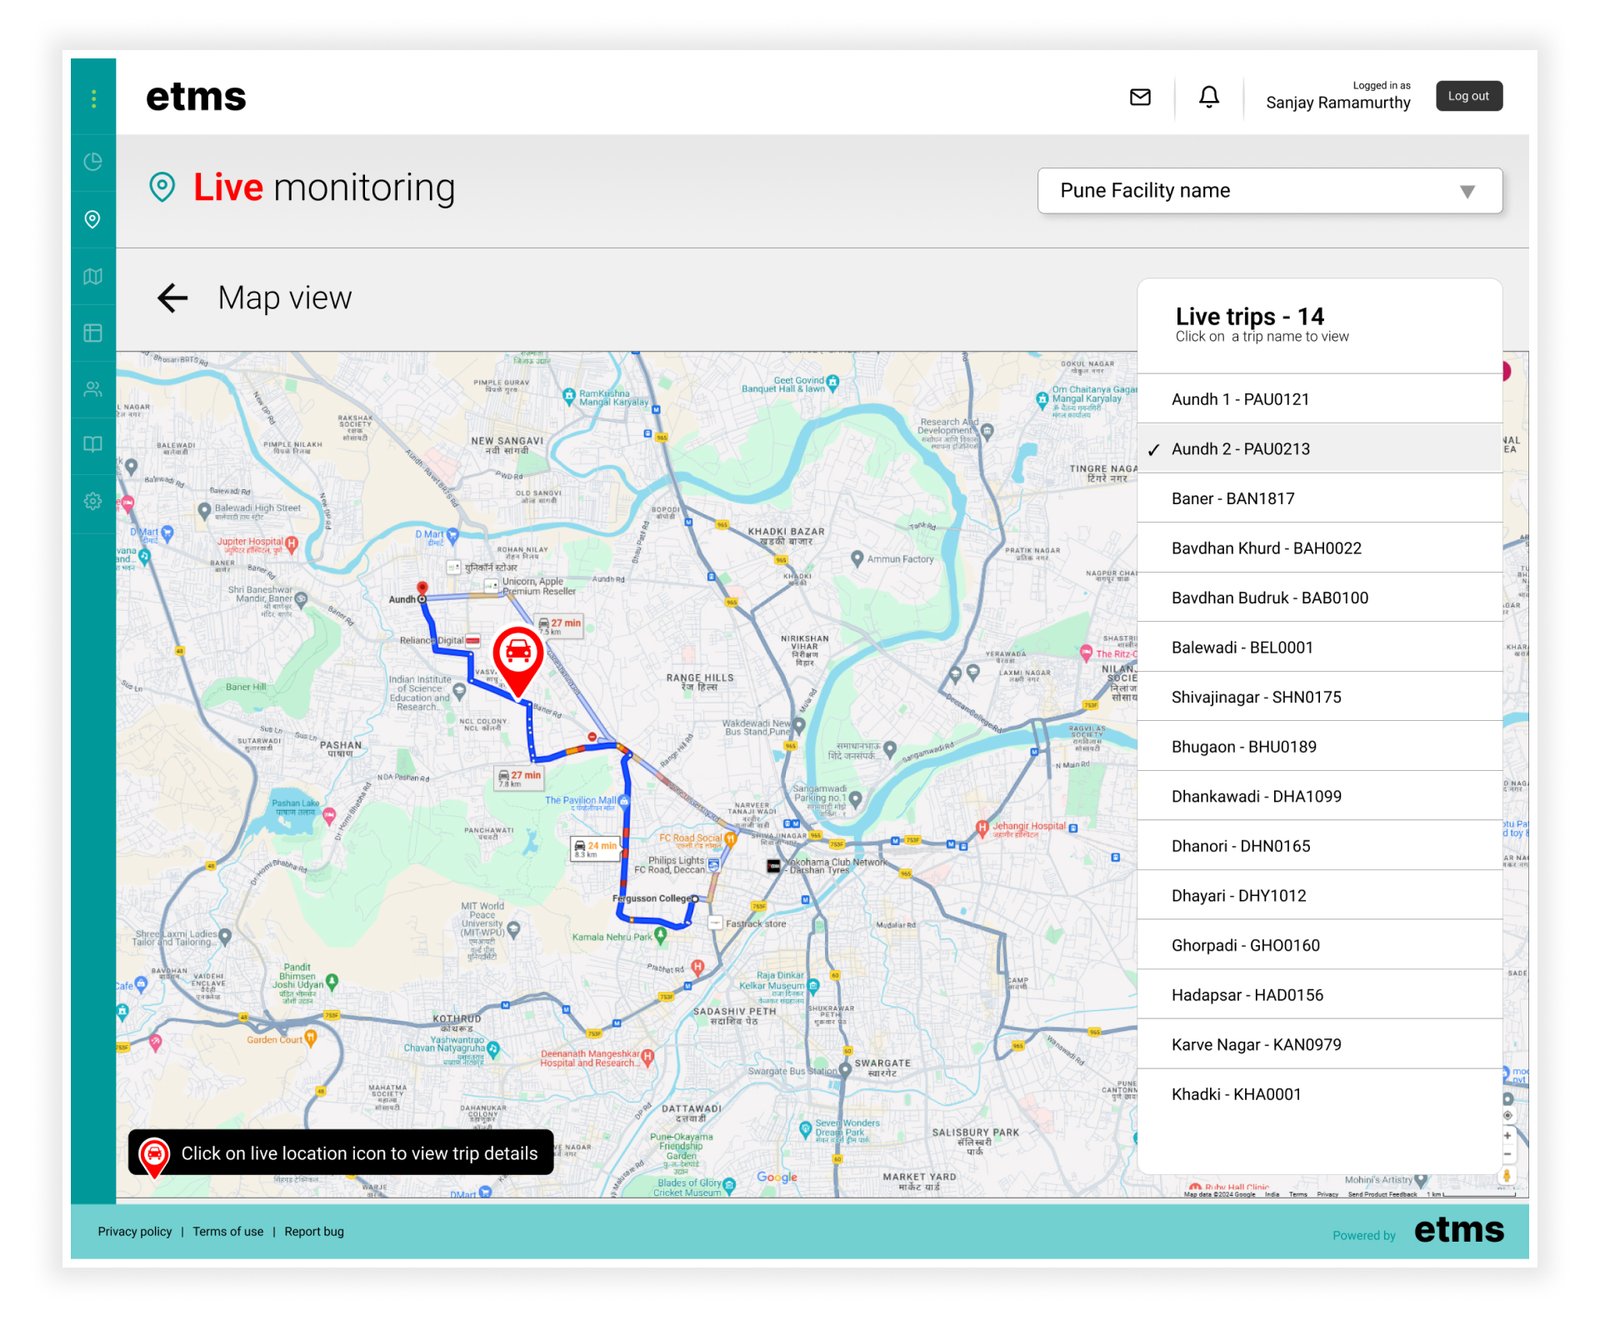Open the users sidebar icon
The height and width of the screenshot is (1326, 1600).
tap(93, 389)
